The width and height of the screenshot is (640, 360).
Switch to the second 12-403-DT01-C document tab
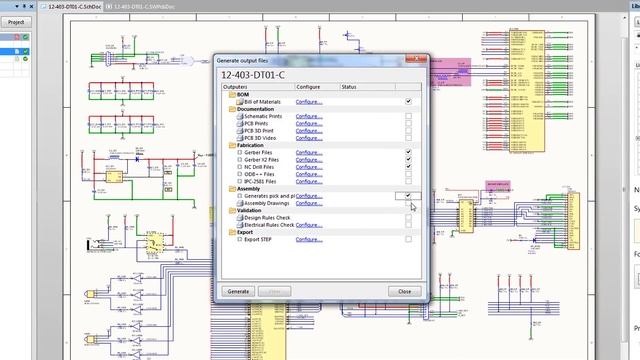click(140, 7)
